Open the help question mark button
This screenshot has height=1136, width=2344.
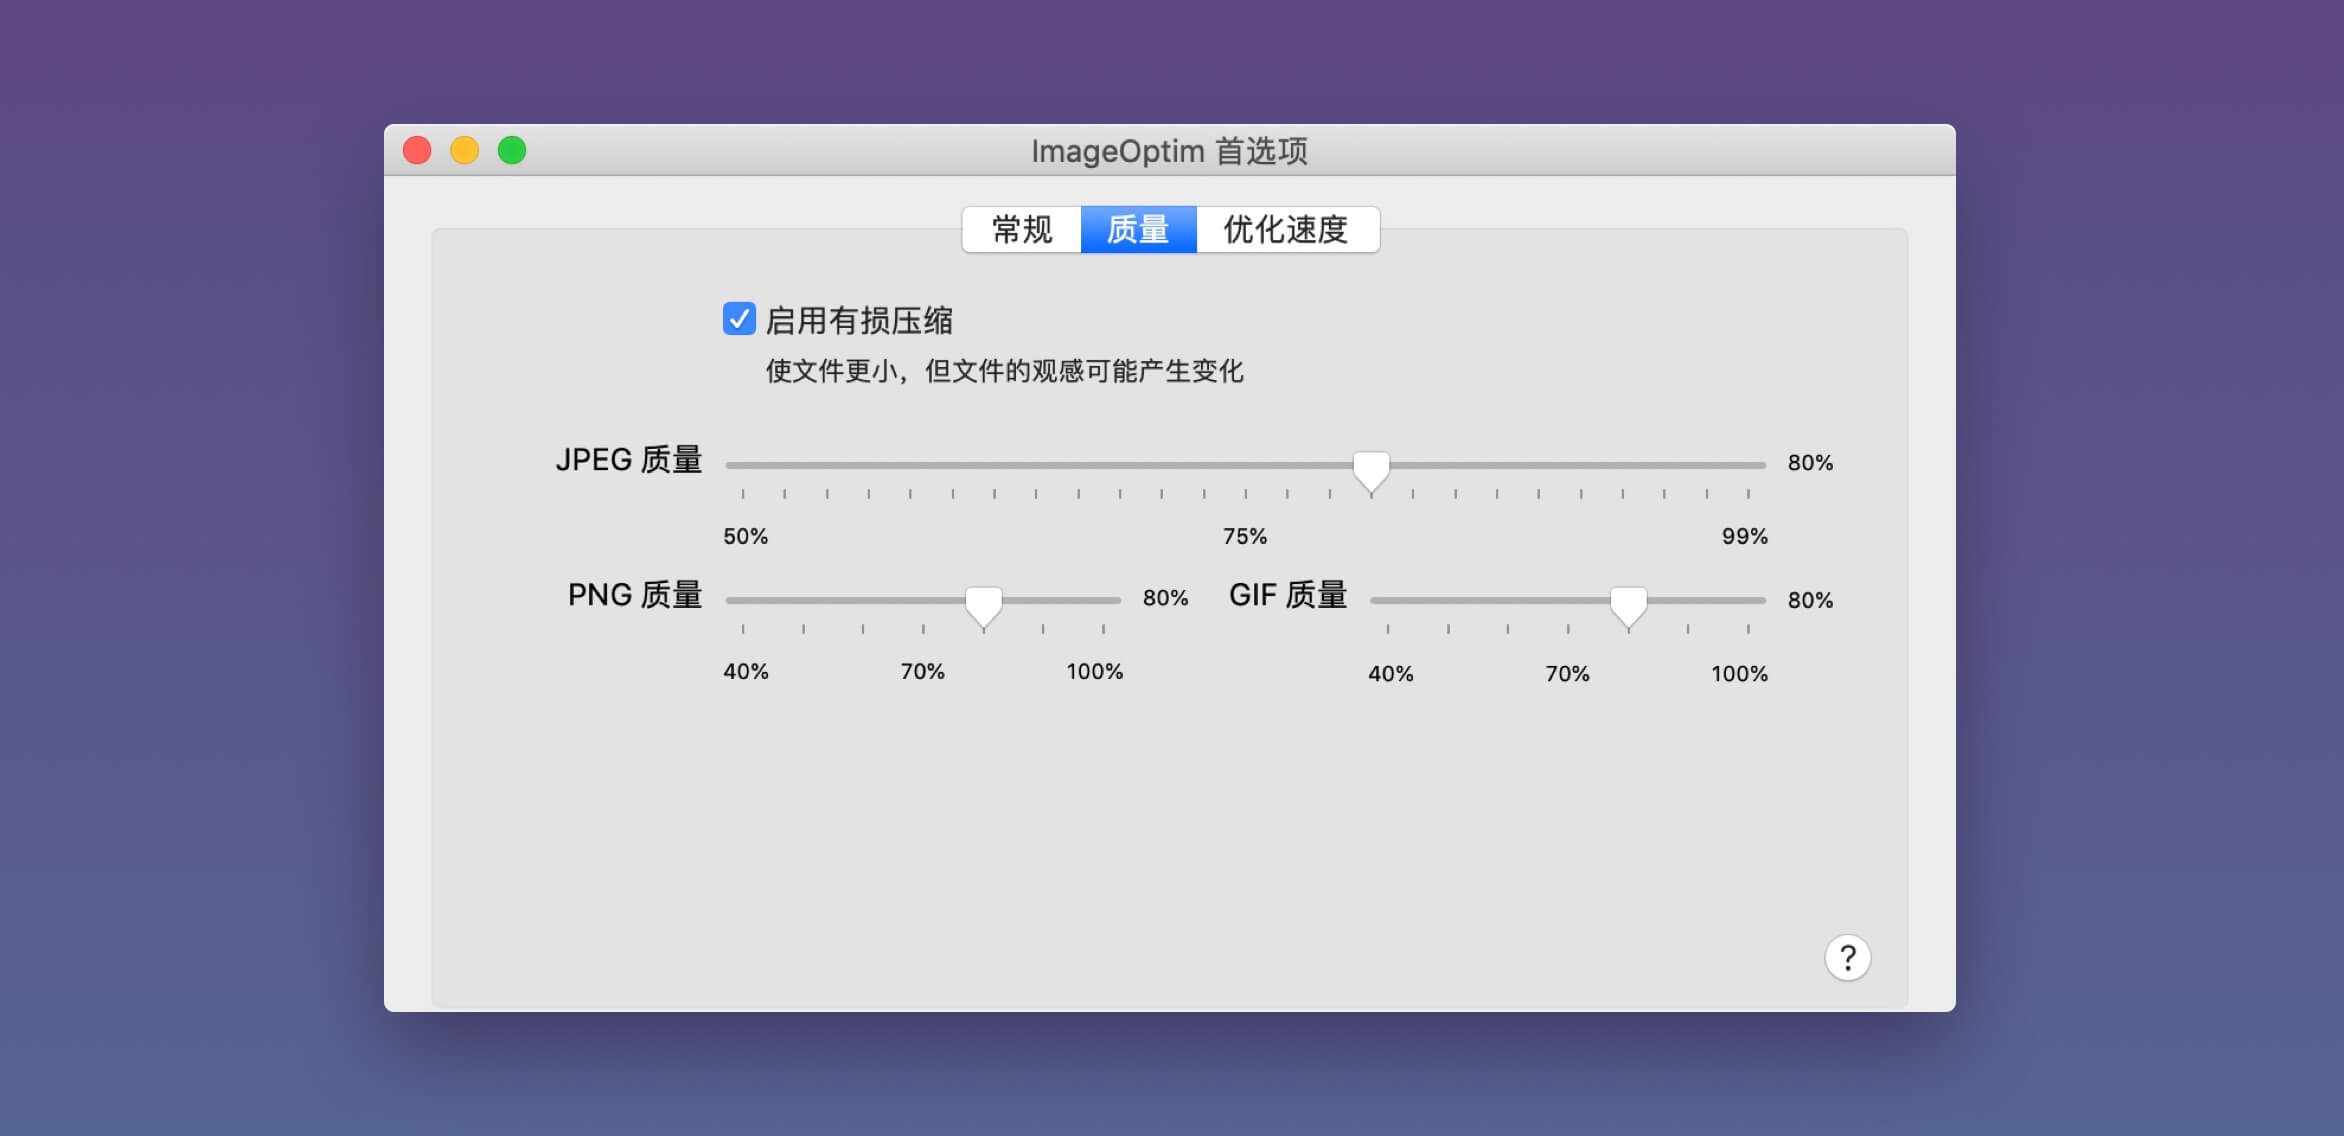click(1847, 958)
